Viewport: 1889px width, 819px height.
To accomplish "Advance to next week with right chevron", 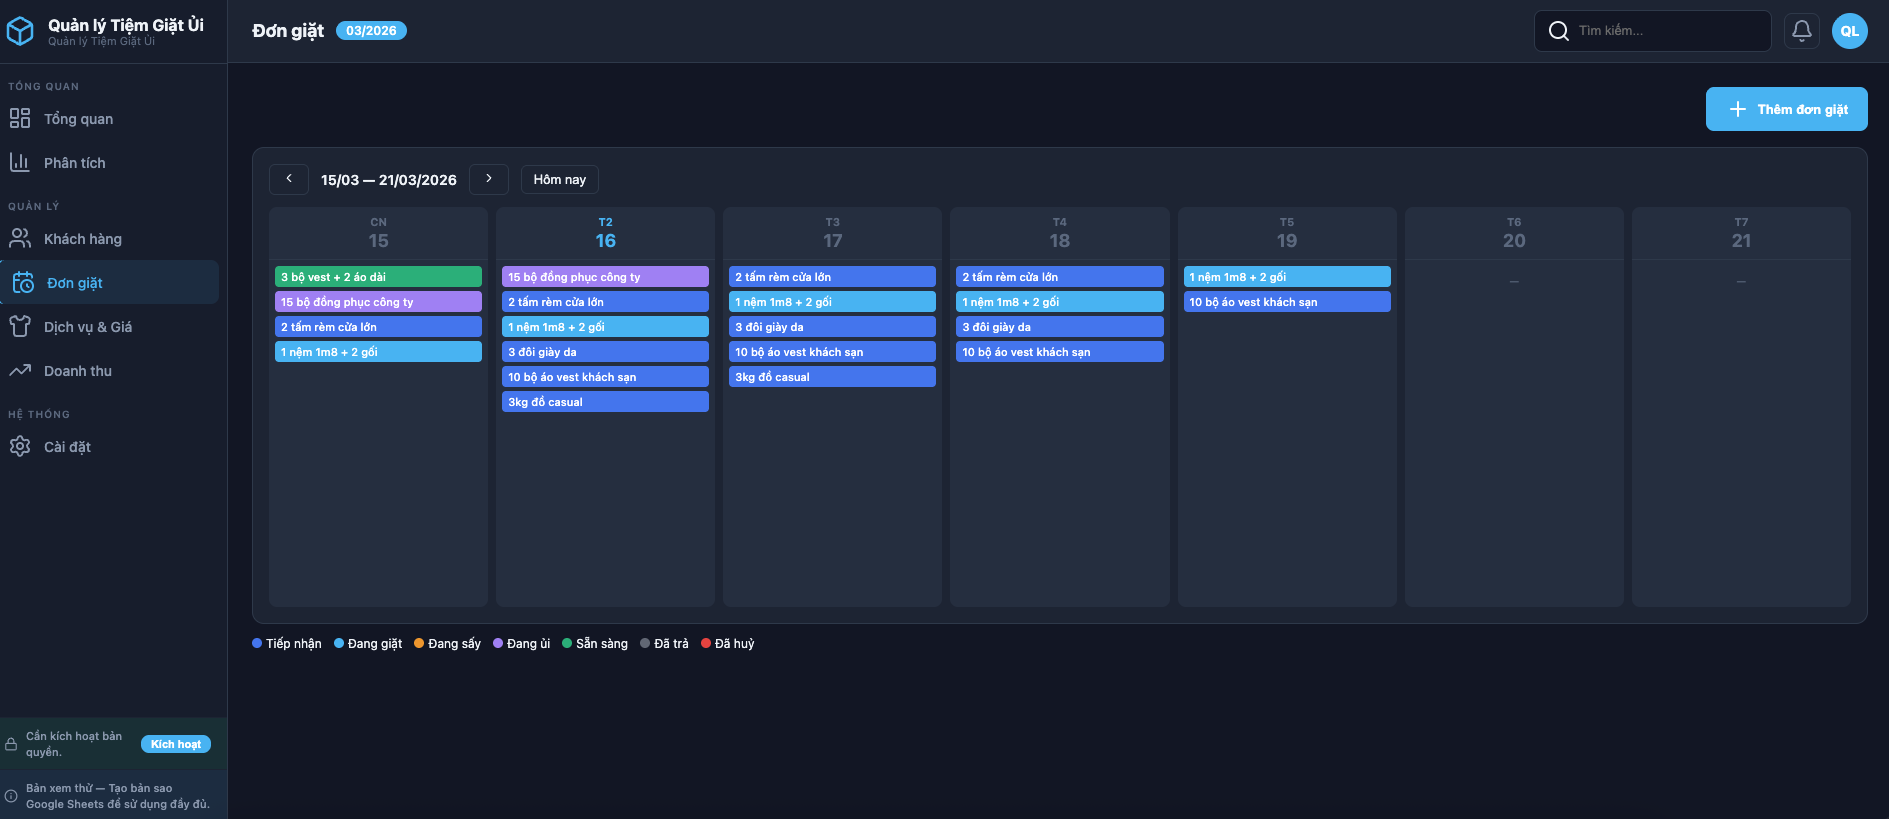I will pos(489,179).
